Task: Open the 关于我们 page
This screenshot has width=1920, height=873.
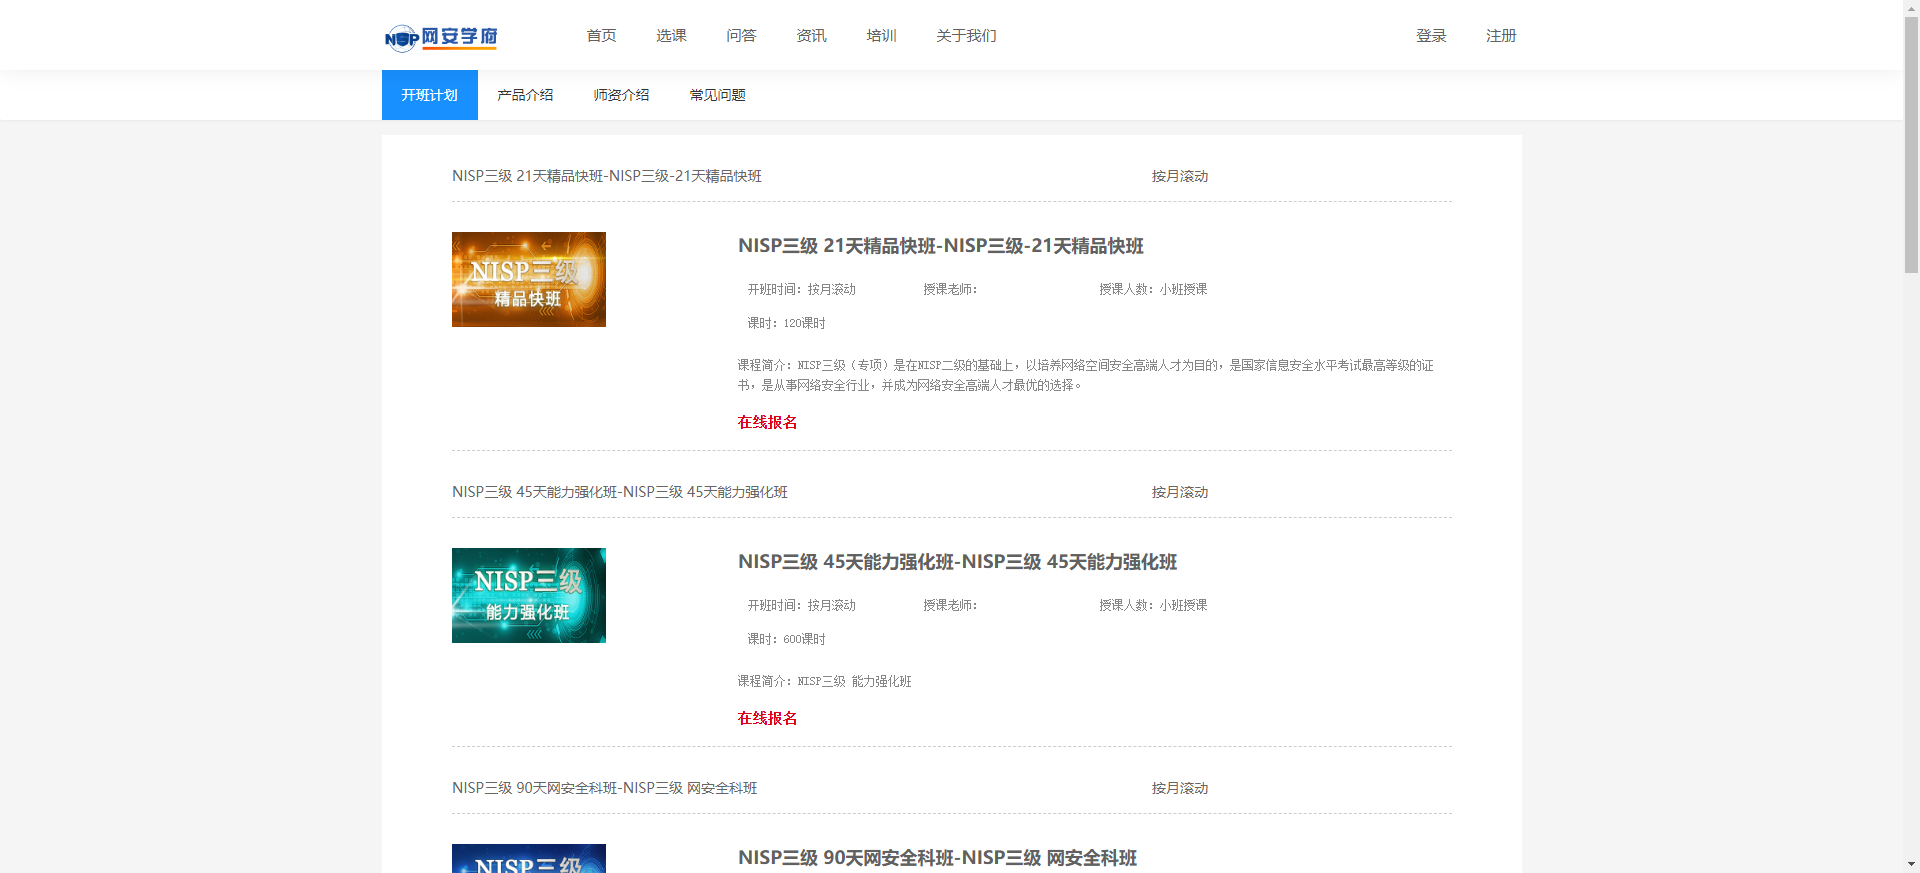Action: [x=966, y=36]
